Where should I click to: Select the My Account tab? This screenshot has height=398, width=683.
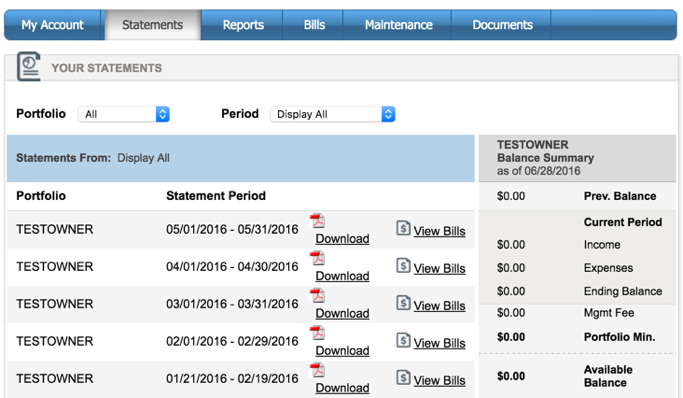[x=52, y=25]
